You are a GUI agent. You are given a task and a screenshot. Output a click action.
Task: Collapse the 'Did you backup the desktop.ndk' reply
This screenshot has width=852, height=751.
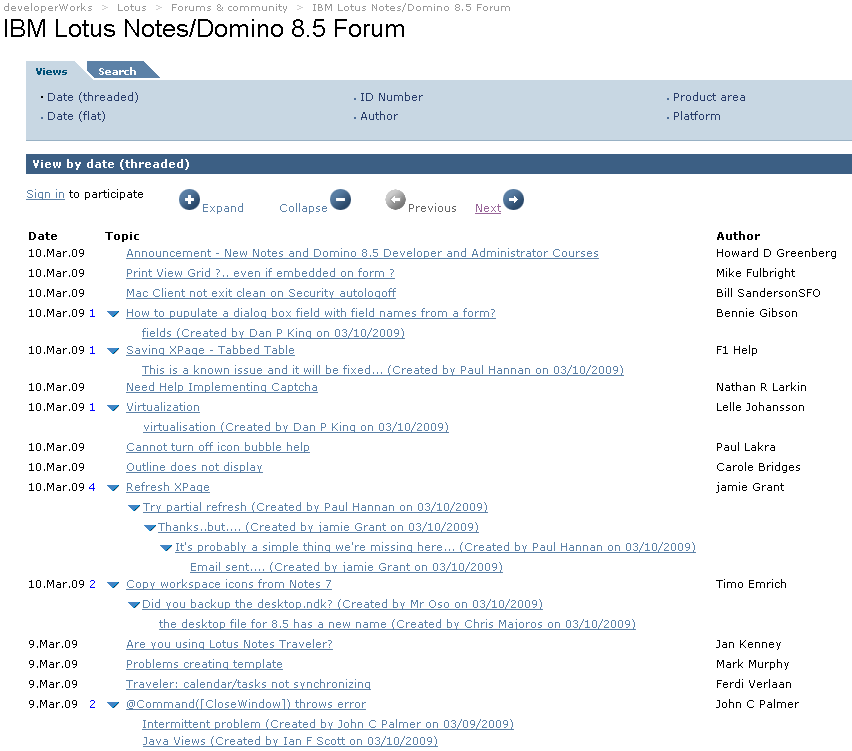(x=134, y=605)
